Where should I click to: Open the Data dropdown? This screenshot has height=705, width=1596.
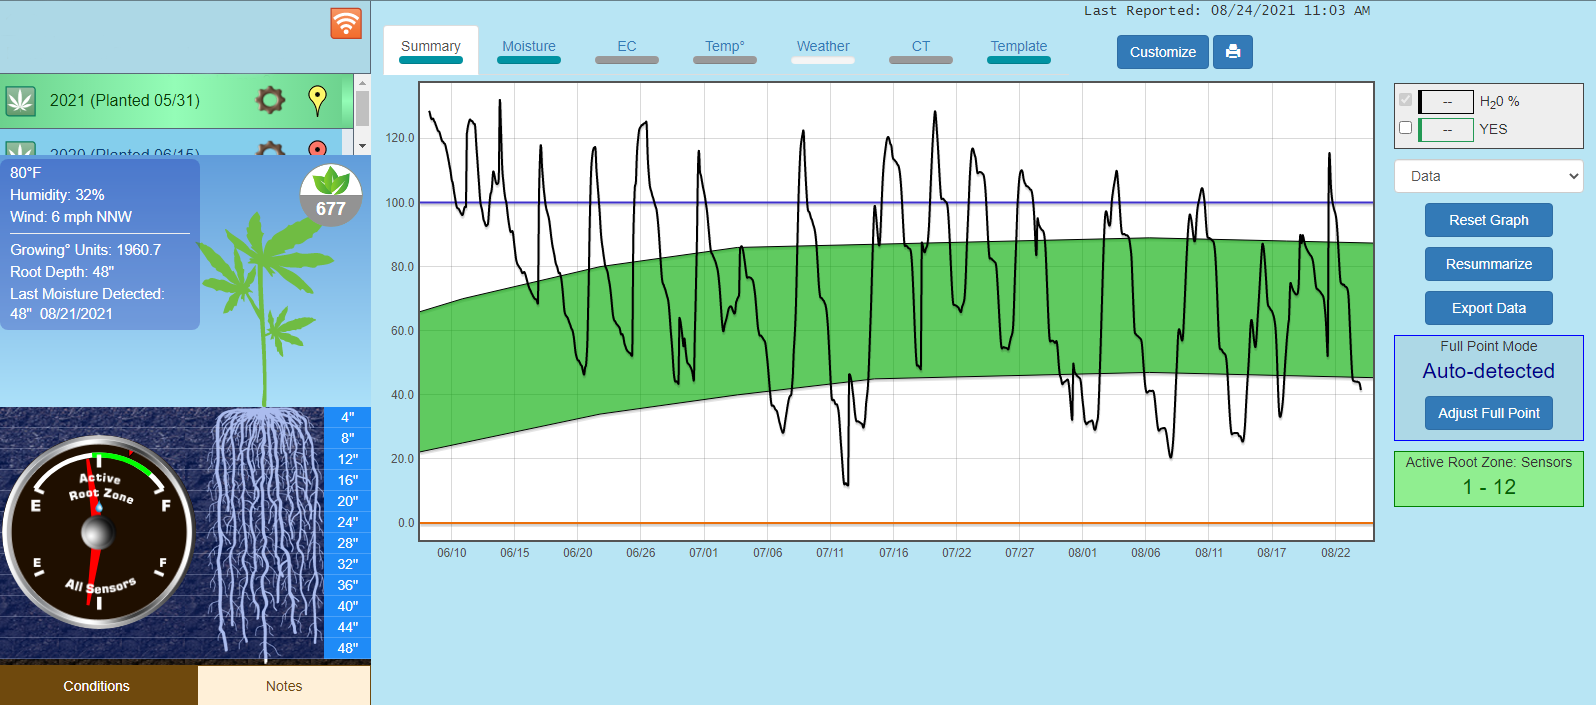[1489, 176]
